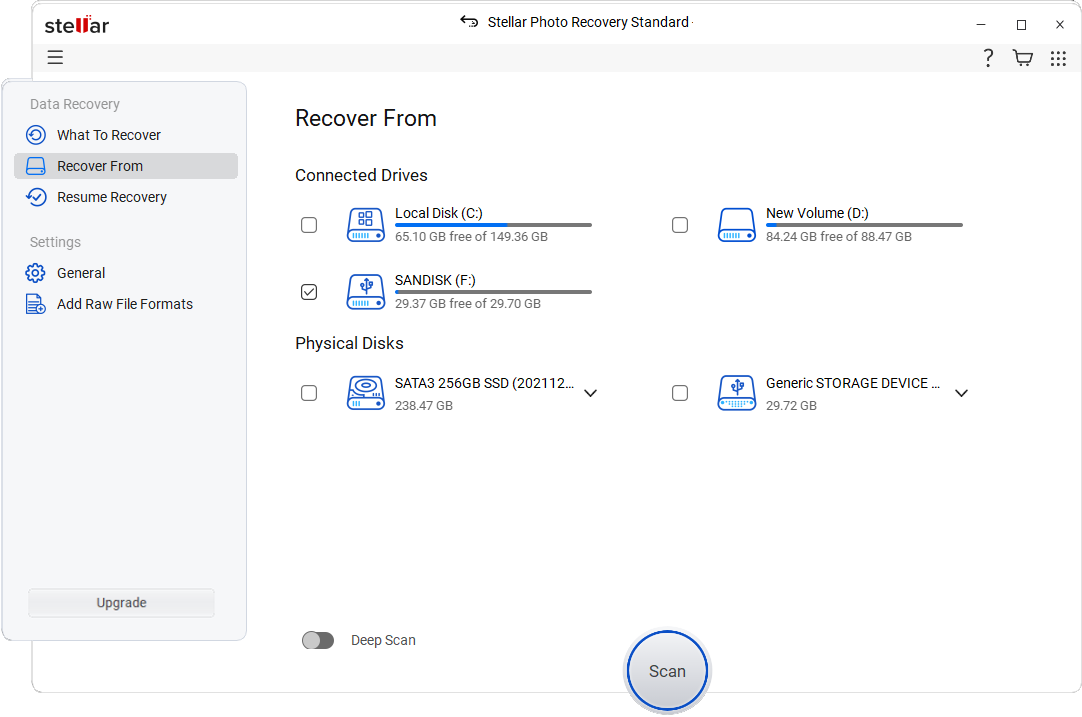Viewport: 1082px width, 717px height.
Task: Open the apps grid menu
Action: [1058, 58]
